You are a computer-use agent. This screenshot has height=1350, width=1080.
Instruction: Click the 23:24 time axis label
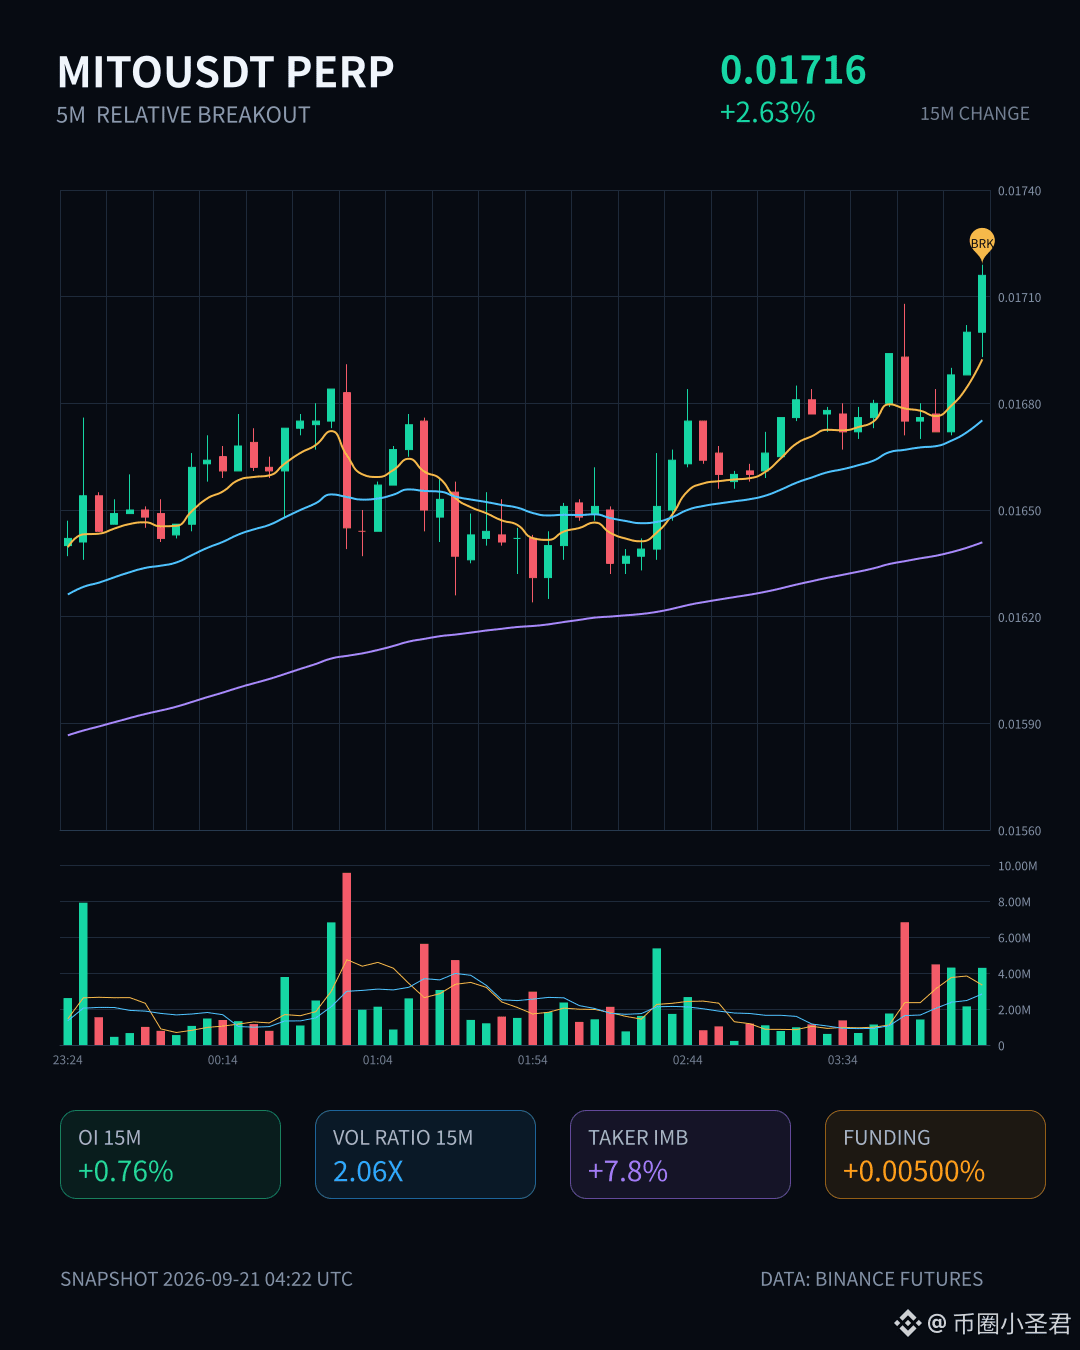(x=68, y=1060)
